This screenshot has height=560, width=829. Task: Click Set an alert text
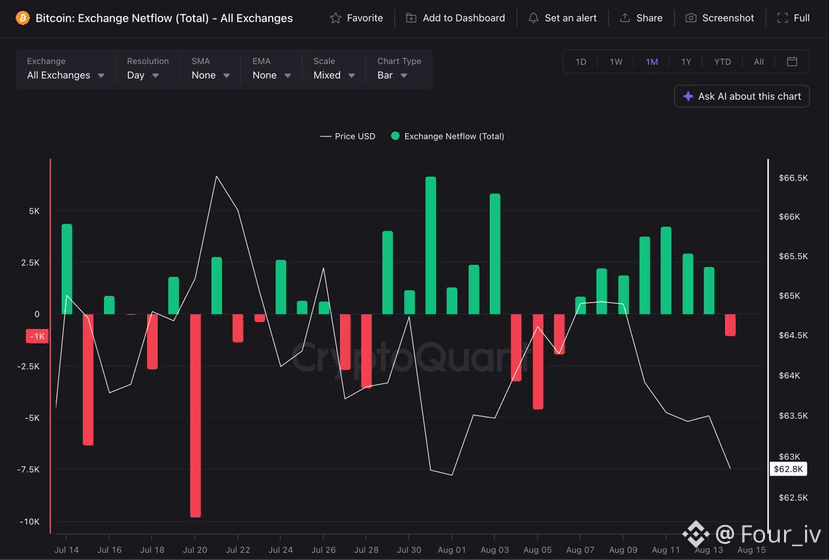point(570,18)
